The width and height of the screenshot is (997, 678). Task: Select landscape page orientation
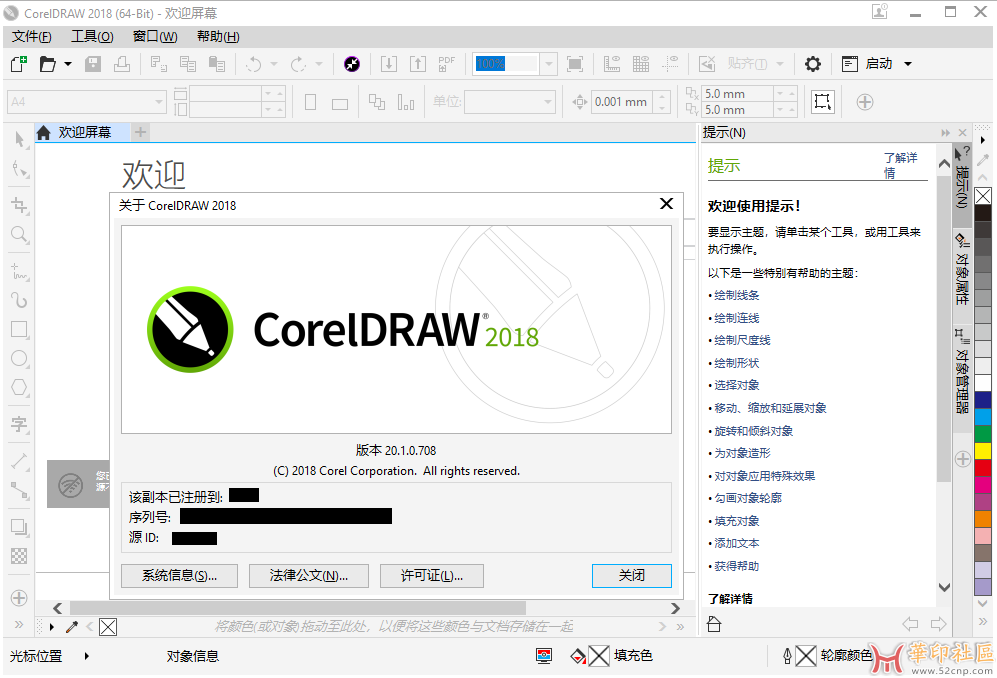point(340,104)
